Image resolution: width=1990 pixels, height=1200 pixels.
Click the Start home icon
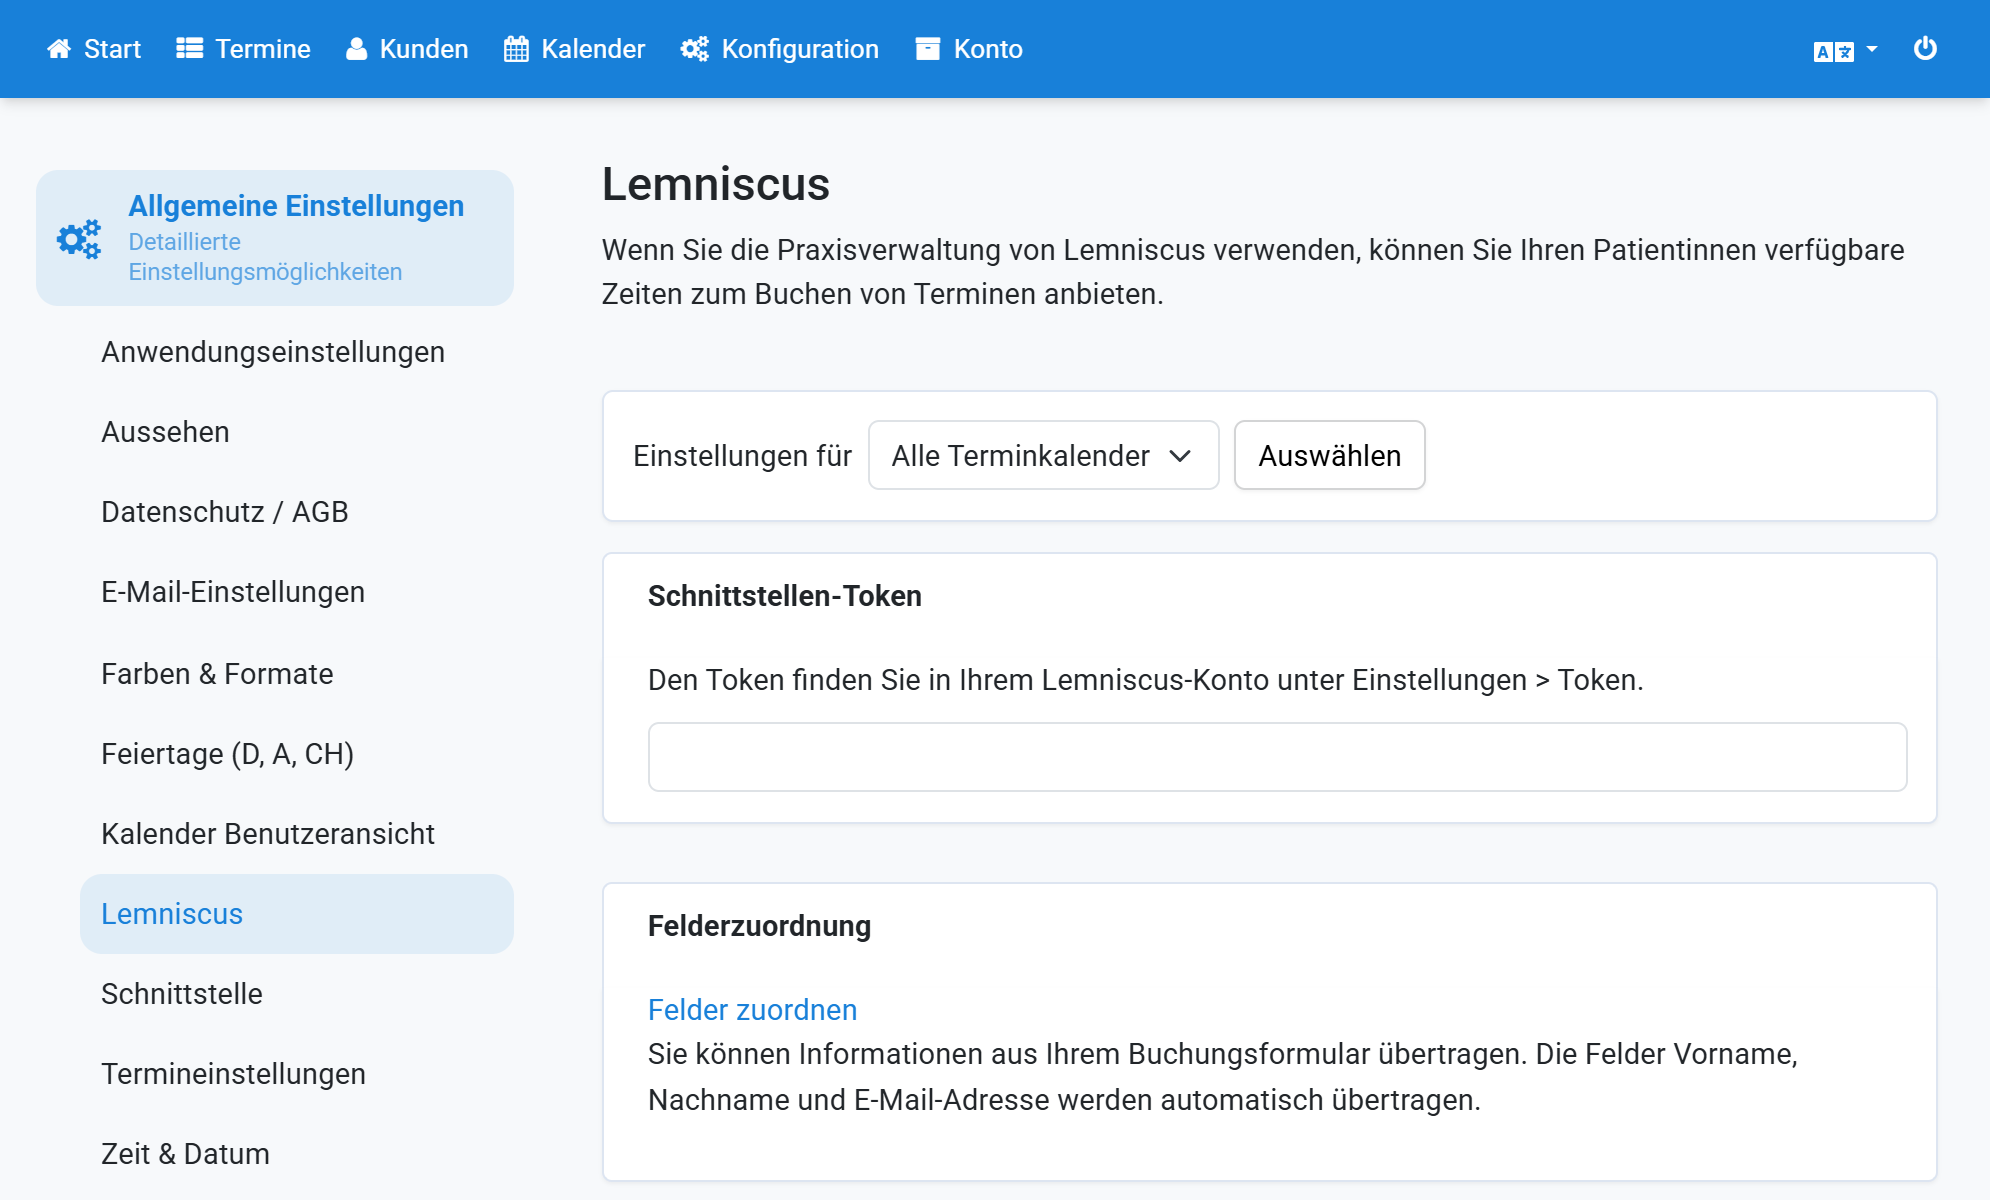(59, 49)
